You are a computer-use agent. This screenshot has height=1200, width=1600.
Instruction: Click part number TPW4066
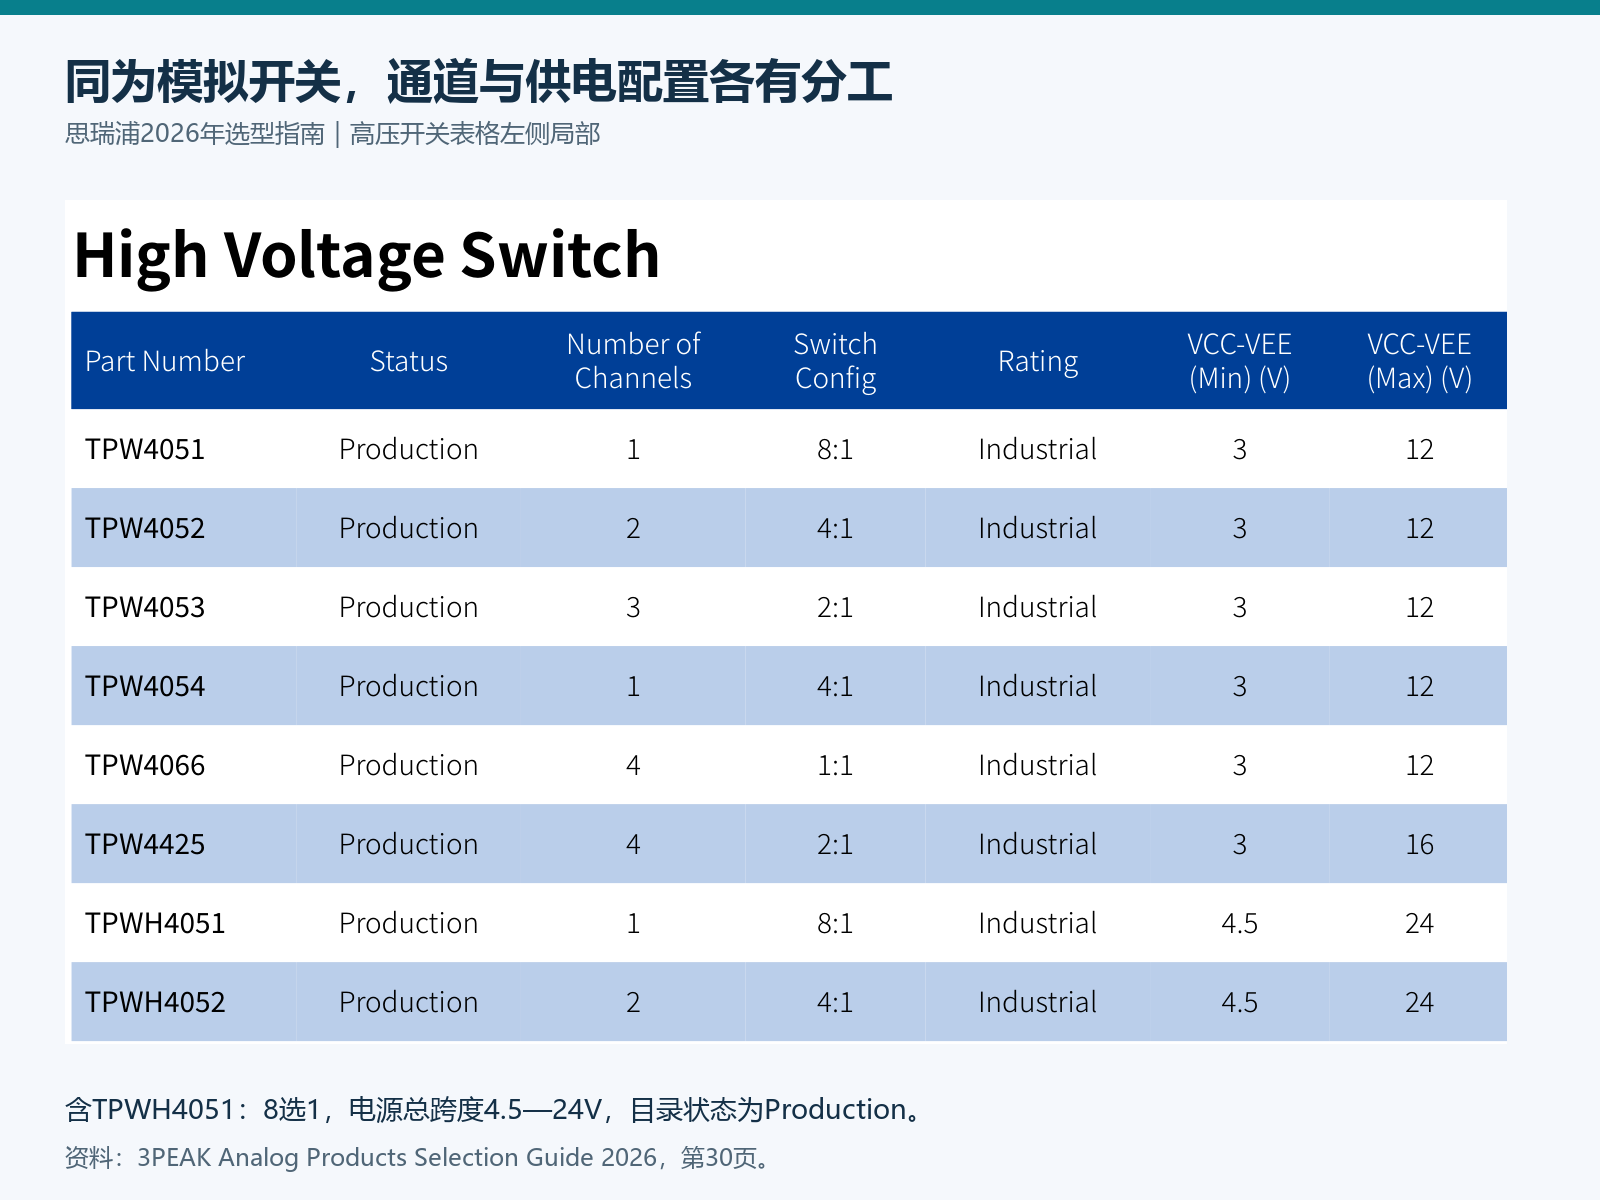[145, 765]
